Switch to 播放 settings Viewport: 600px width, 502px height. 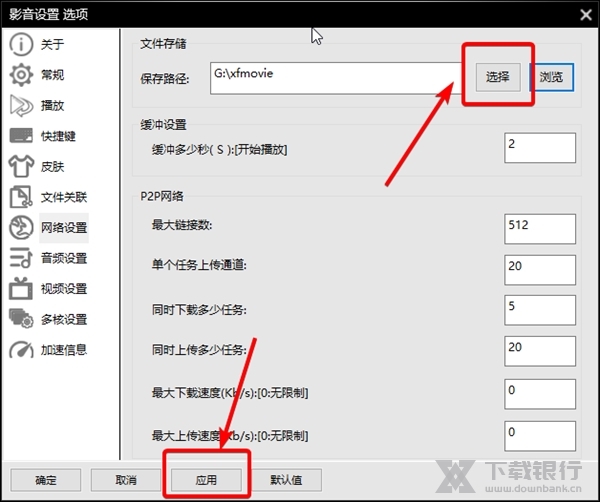52,105
